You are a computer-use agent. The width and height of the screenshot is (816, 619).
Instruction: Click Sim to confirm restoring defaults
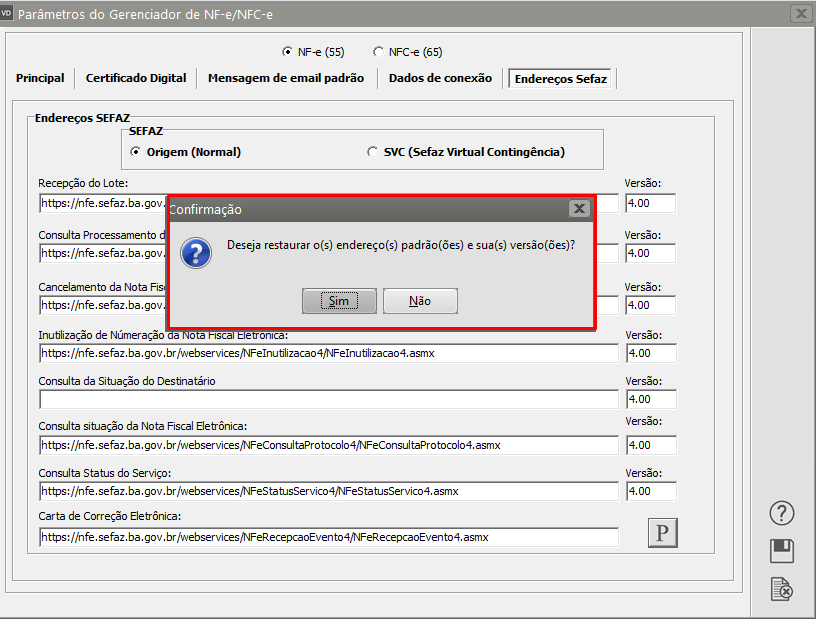339,301
